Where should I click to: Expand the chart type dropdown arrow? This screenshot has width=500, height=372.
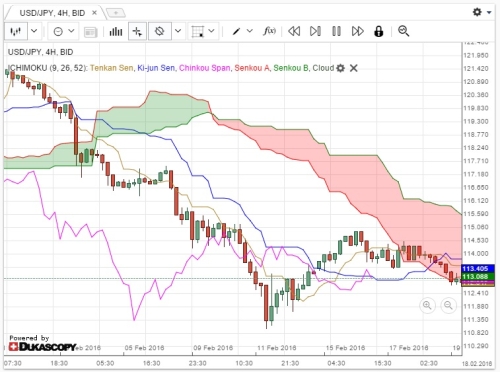[x=34, y=31]
